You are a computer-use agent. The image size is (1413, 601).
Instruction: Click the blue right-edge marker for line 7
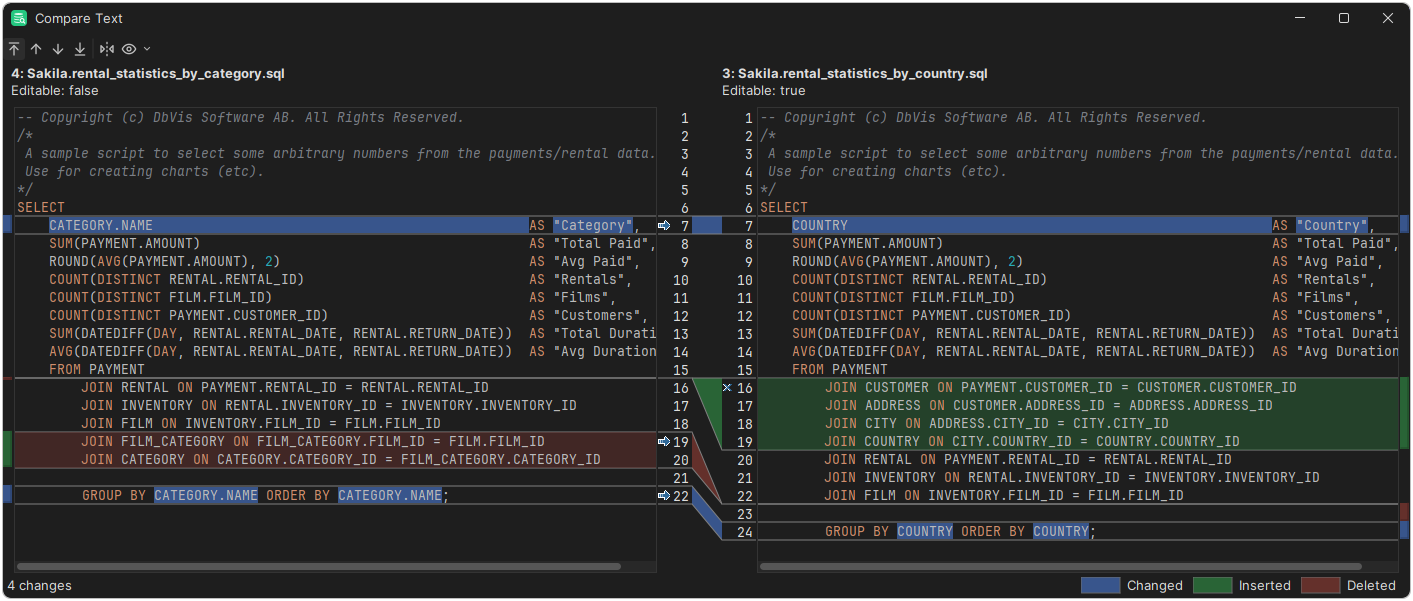1404,225
